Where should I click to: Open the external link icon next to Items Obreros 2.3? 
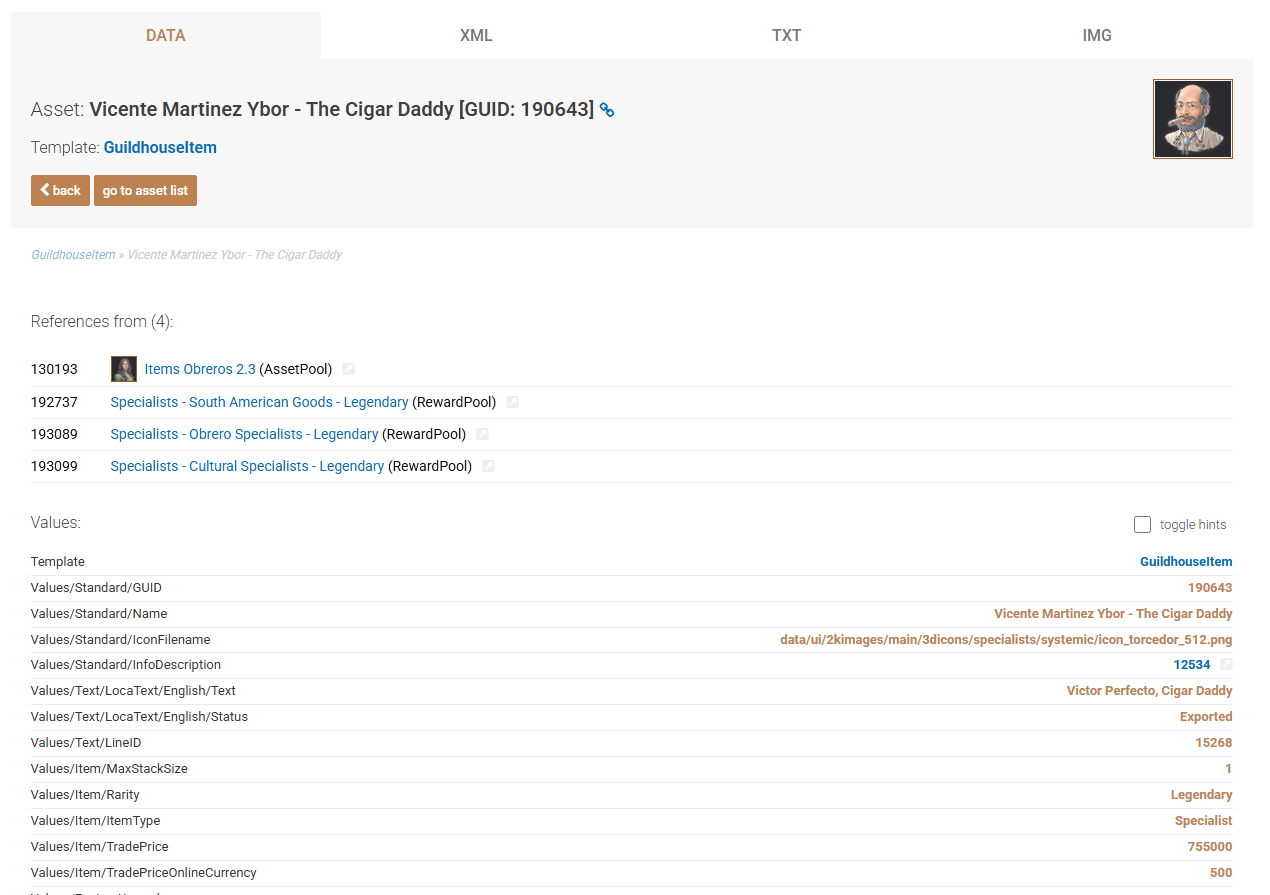pyautogui.click(x=348, y=370)
